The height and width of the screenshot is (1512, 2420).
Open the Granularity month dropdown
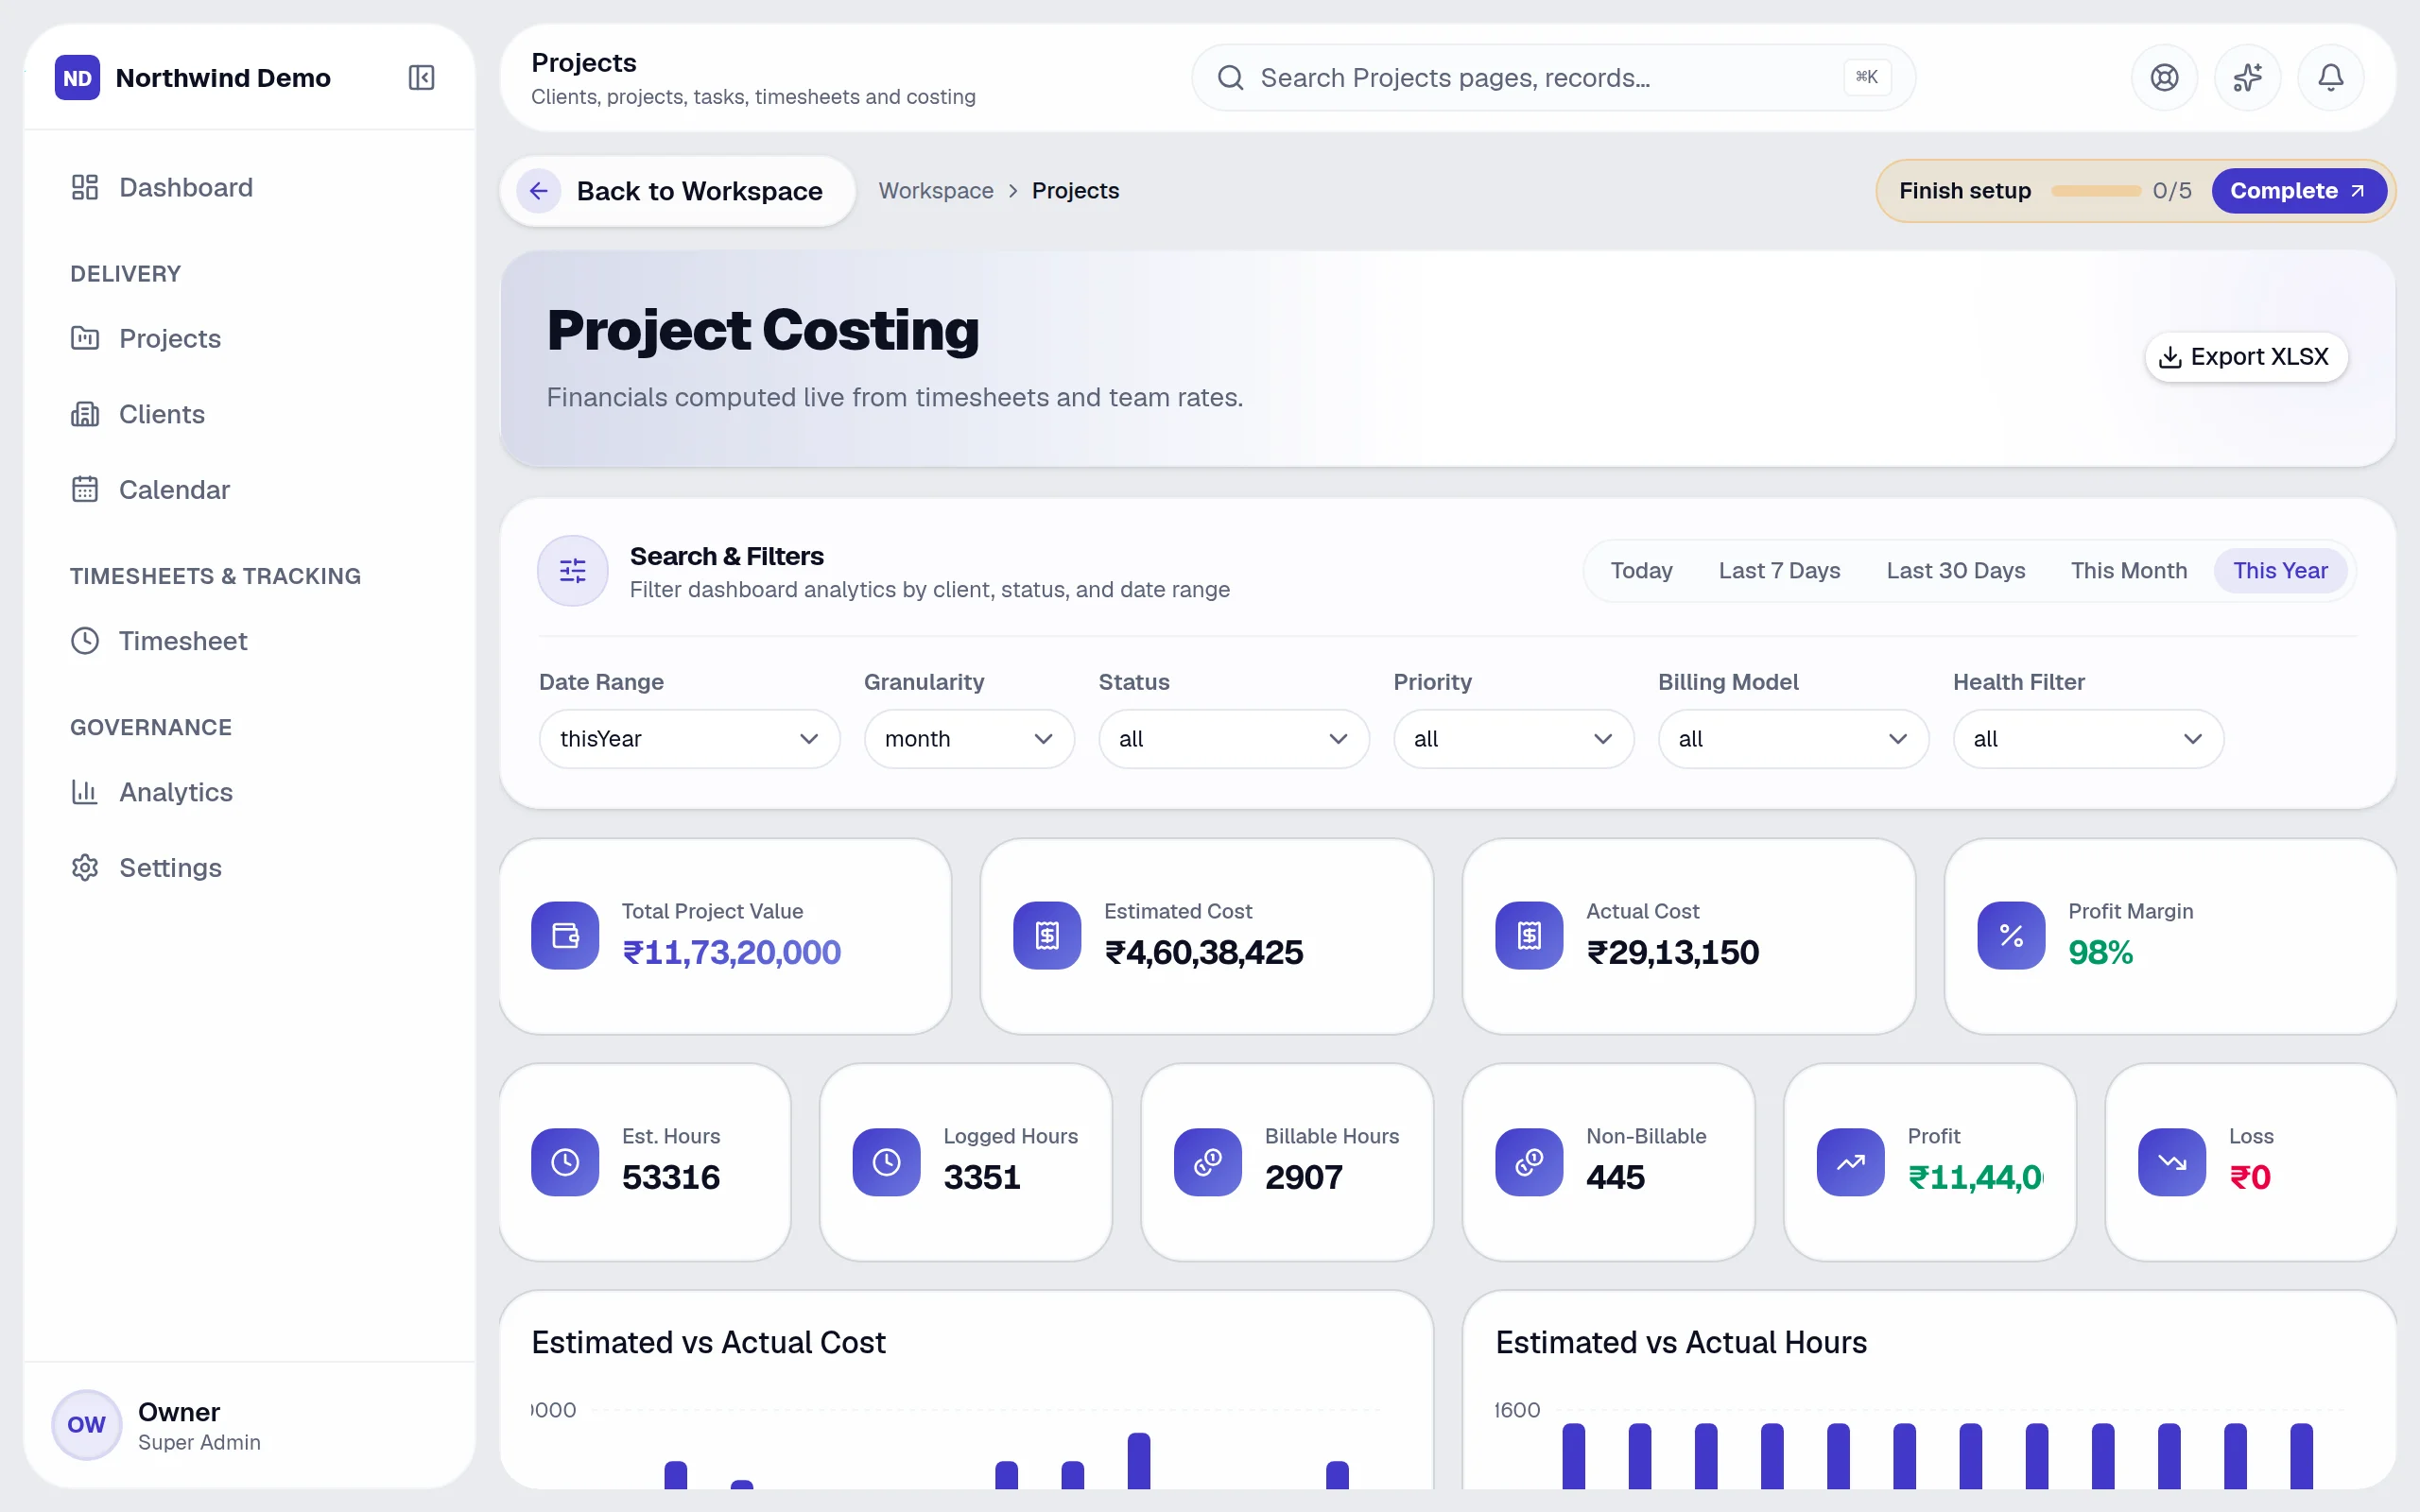tap(969, 739)
